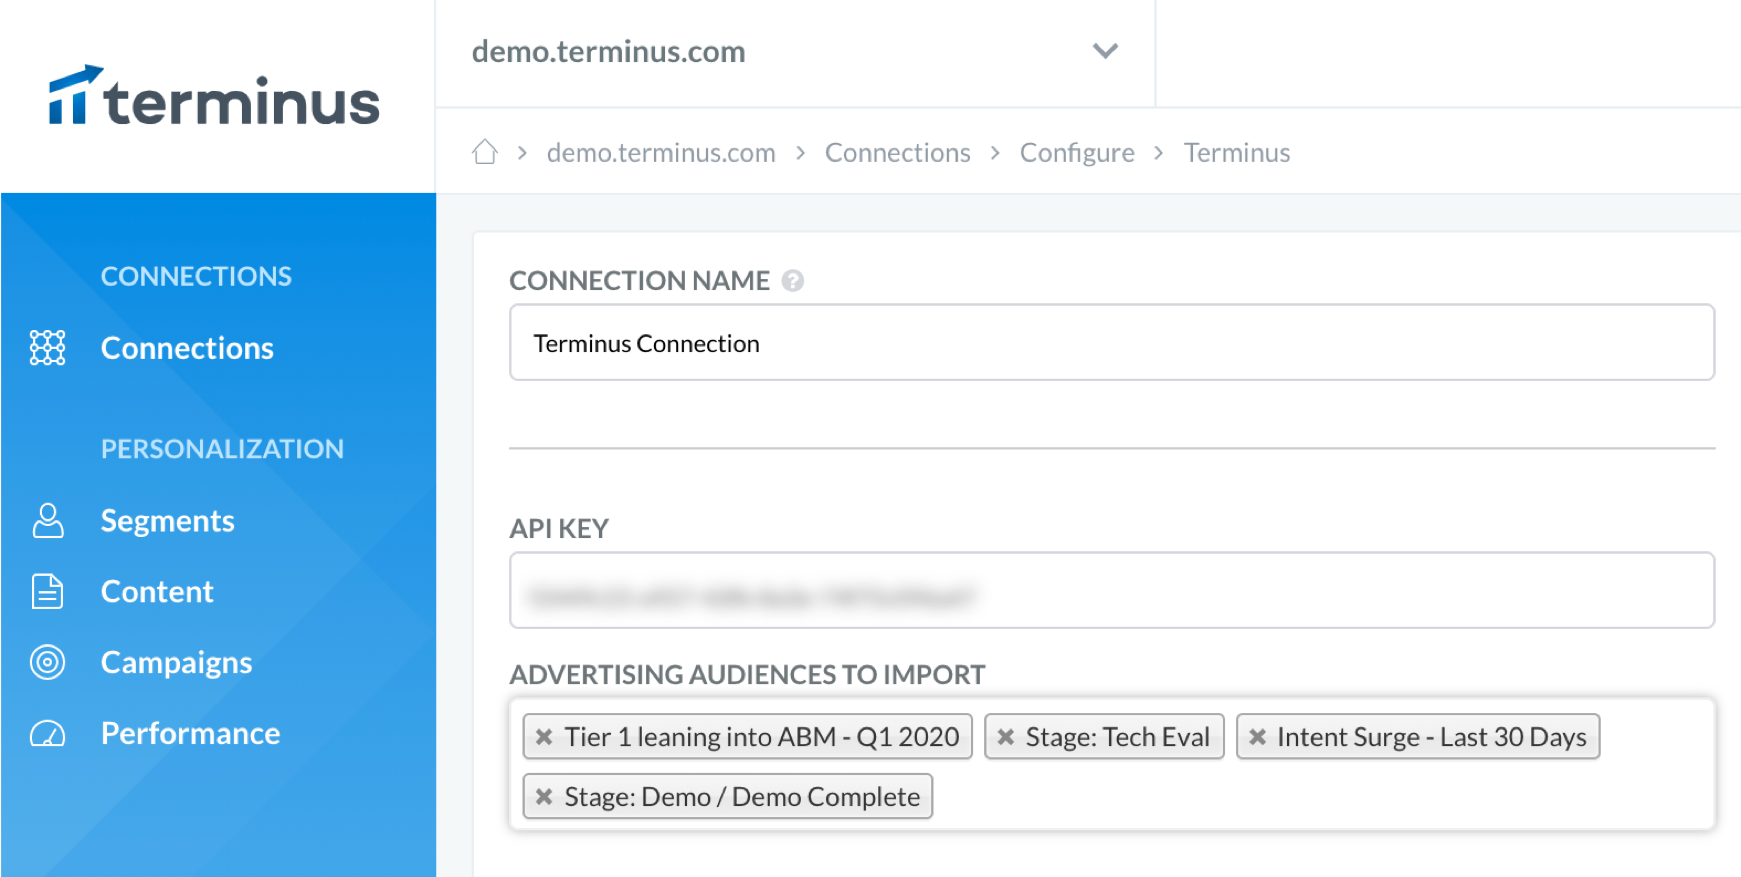Click the Intent Surge - Last 30 Days label

(1432, 737)
